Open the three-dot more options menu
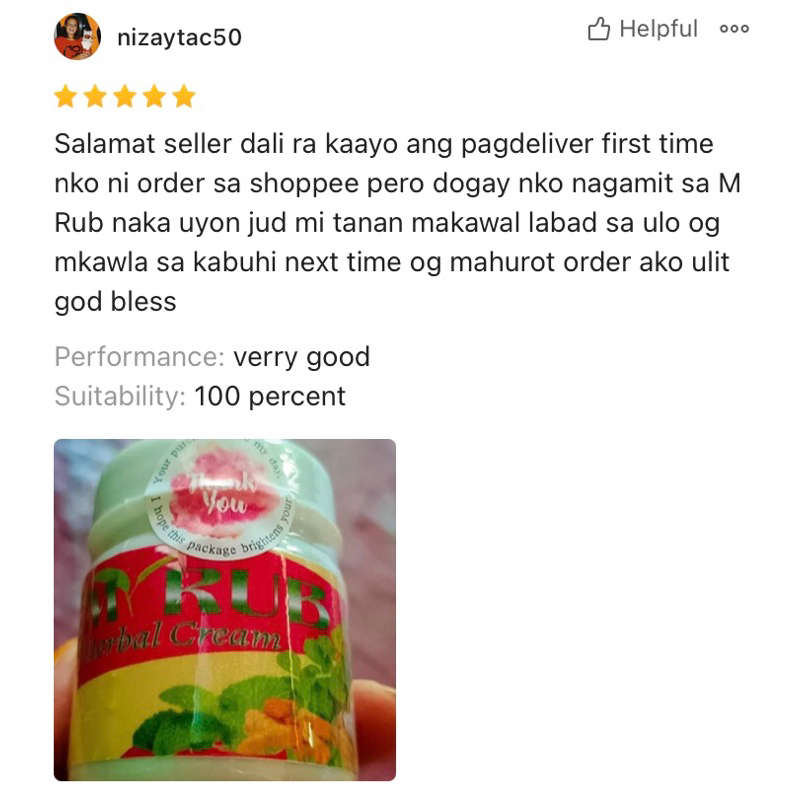The height and width of the screenshot is (800, 800). (x=734, y=29)
